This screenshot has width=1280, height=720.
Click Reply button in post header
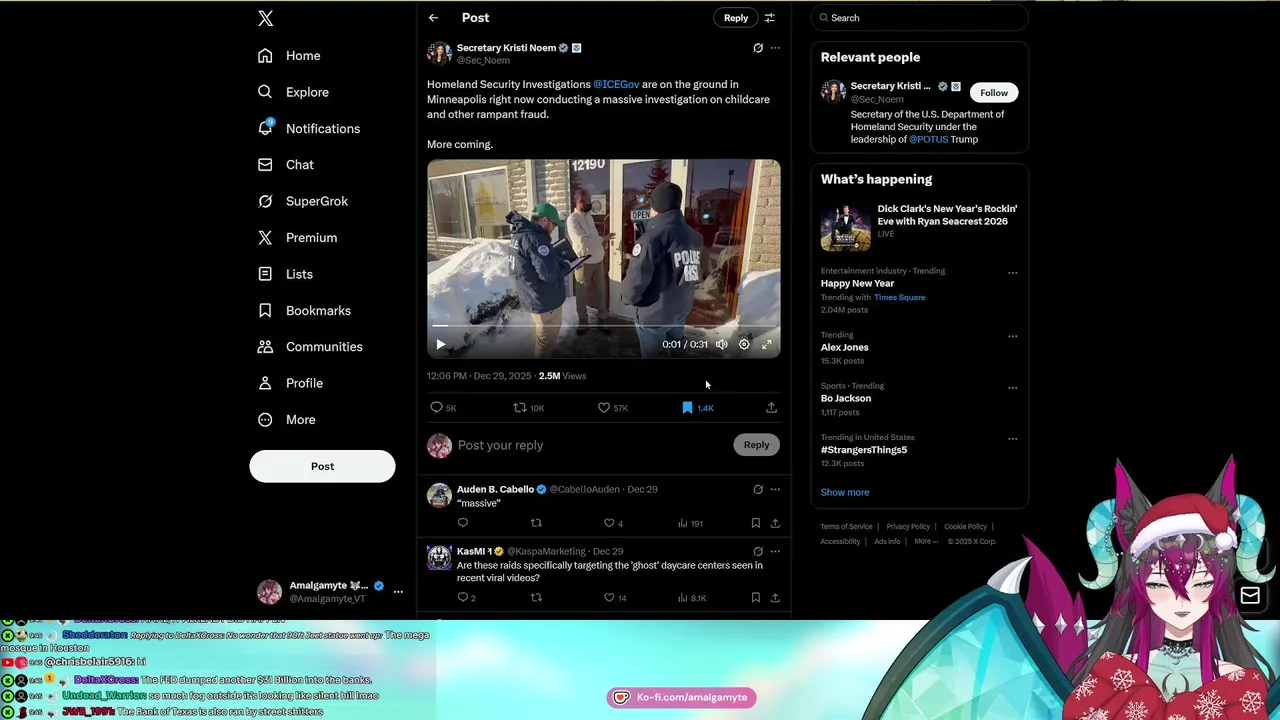pyautogui.click(x=736, y=18)
